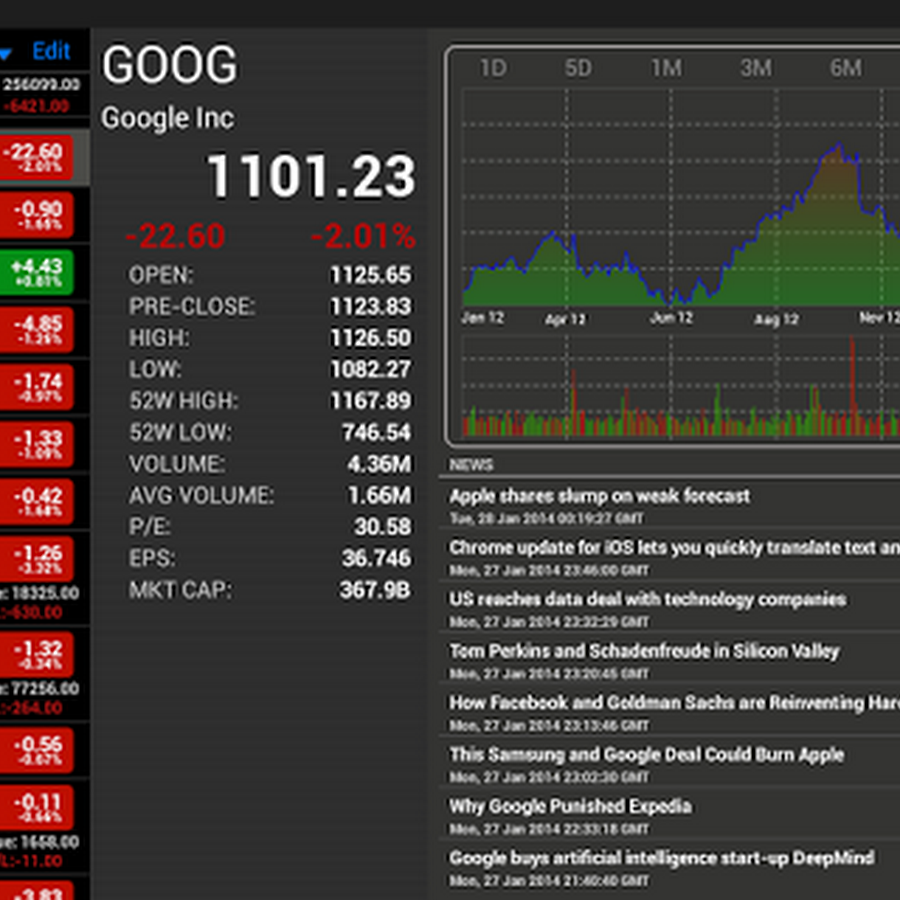Tap the EPS value 36.746
This screenshot has height=900, width=900.
tap(377, 558)
